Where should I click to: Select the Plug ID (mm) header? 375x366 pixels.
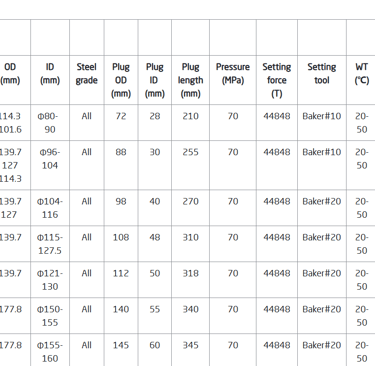(x=155, y=80)
